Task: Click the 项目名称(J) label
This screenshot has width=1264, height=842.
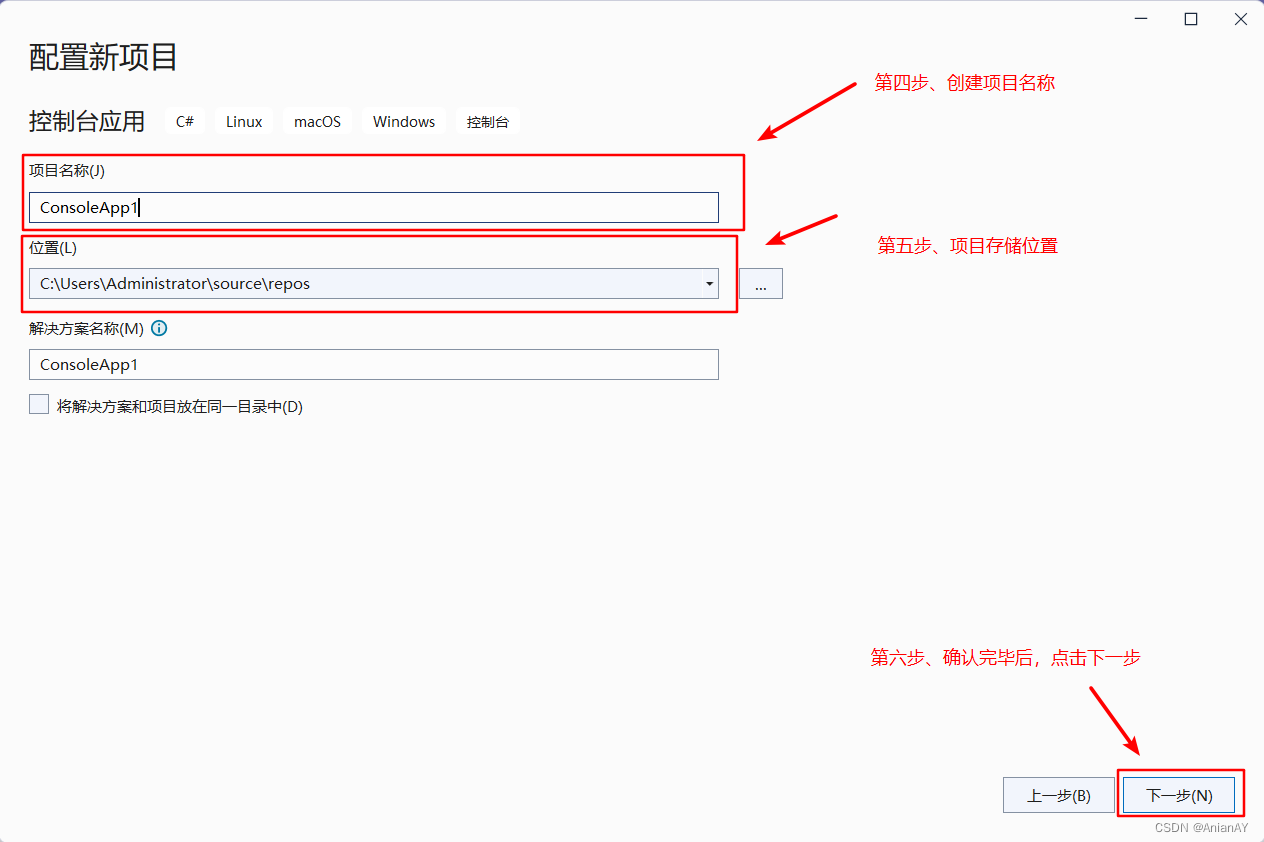Action: coord(67,171)
